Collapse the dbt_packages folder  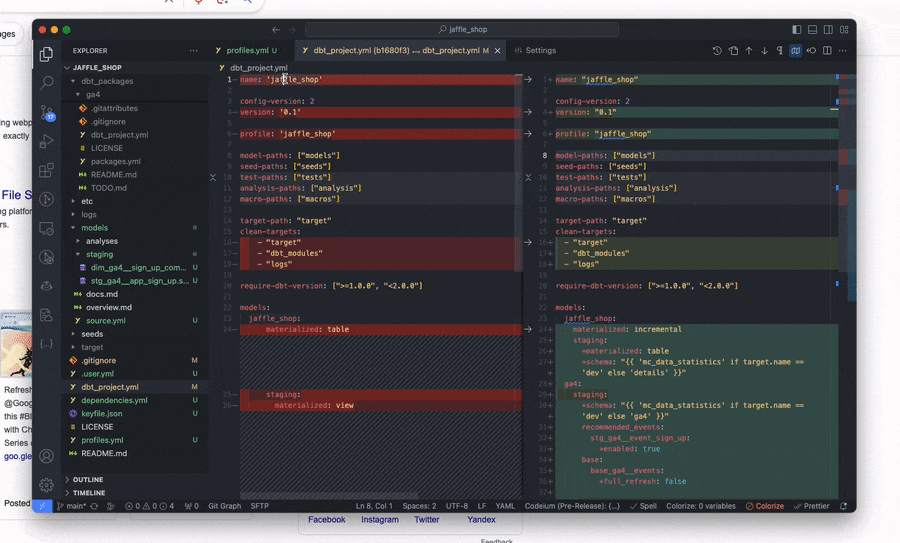pyautogui.click(x=73, y=81)
